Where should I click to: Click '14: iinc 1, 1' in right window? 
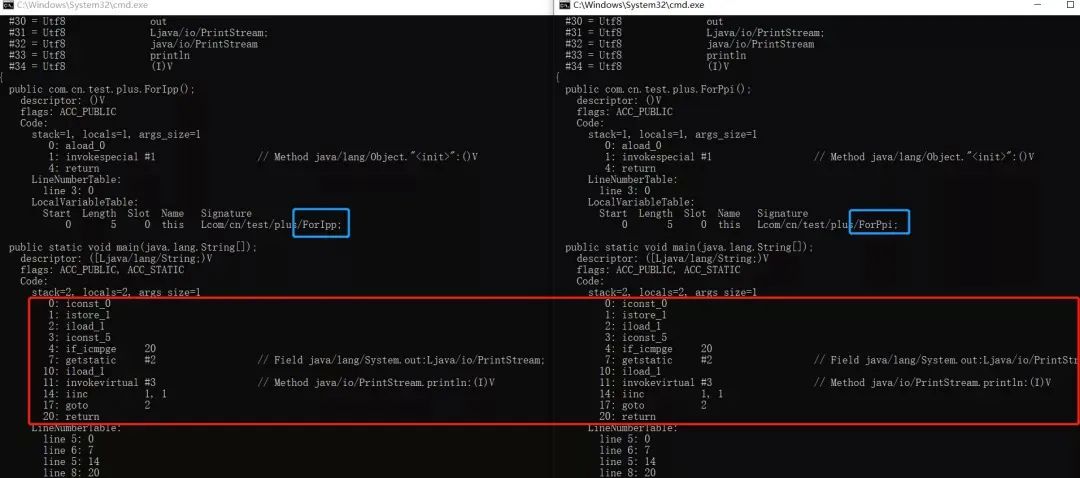point(661,394)
